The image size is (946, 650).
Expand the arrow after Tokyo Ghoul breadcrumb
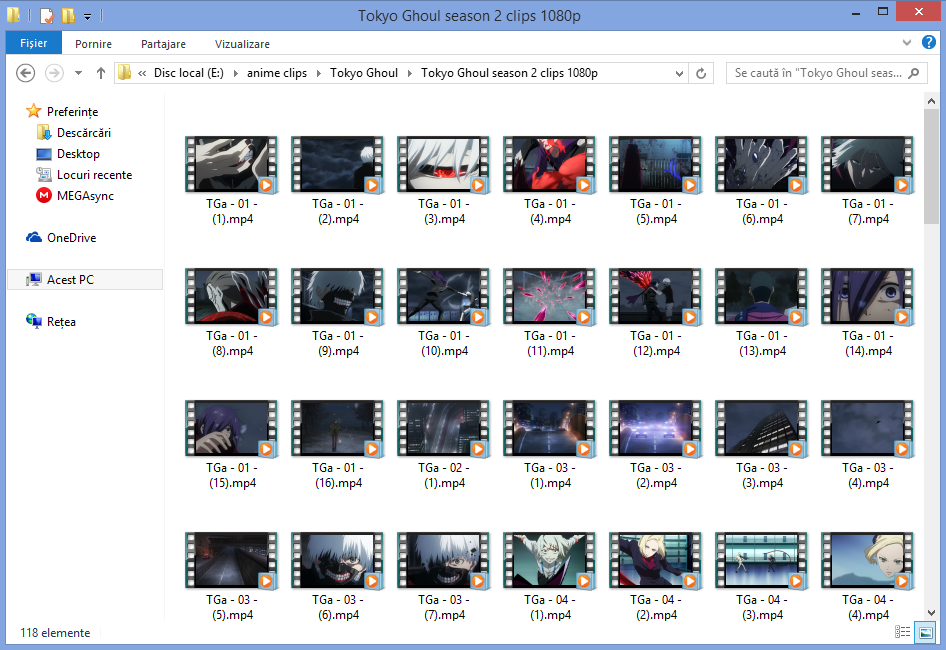(410, 73)
